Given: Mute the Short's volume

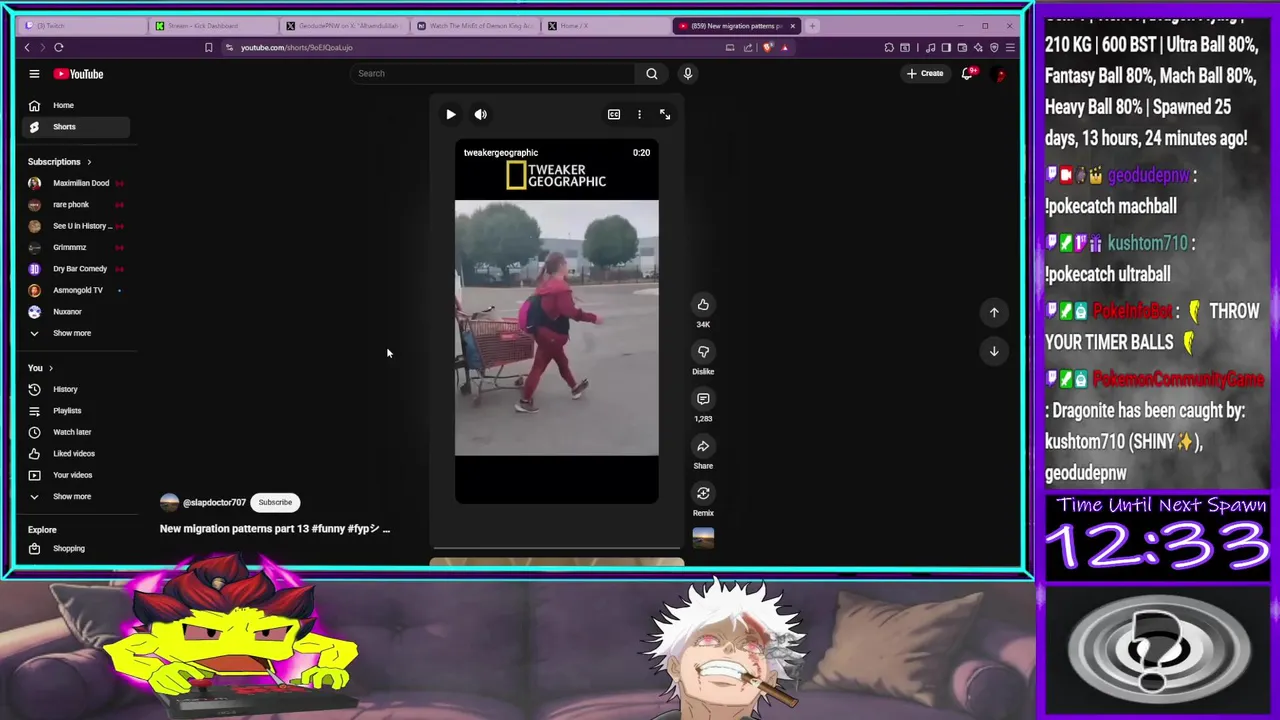Looking at the screenshot, I should click(480, 114).
